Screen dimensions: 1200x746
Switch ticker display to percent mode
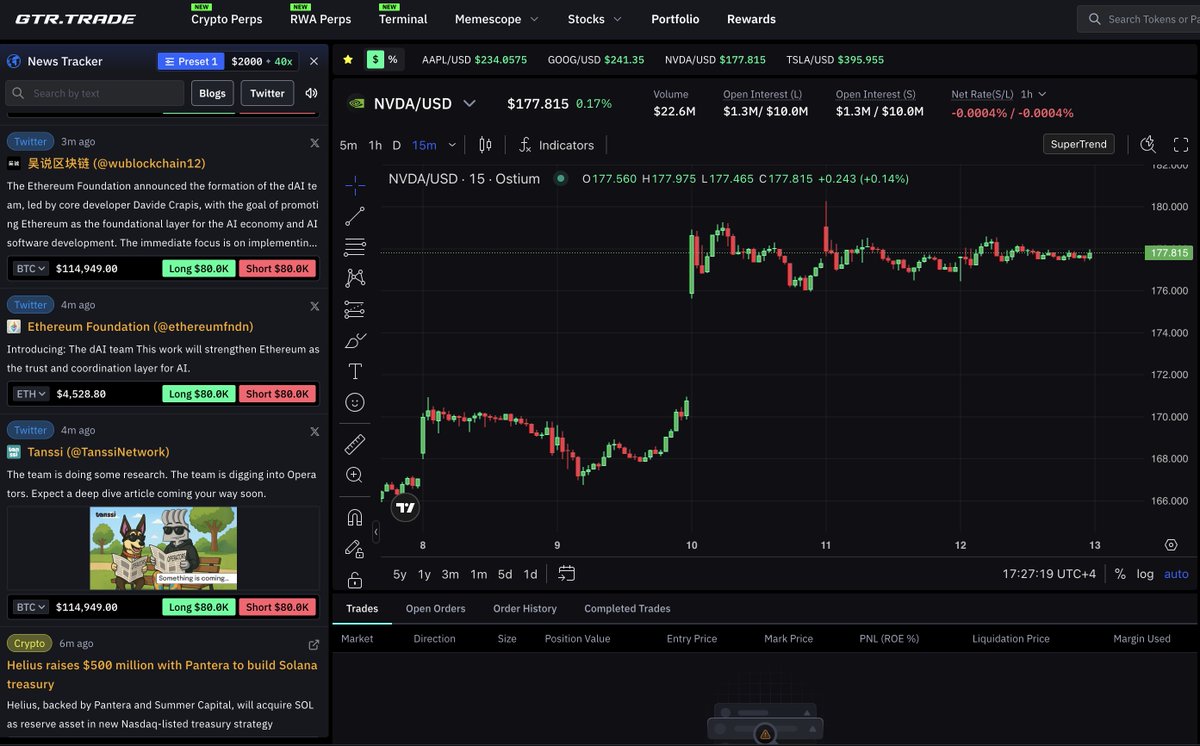[392, 59]
